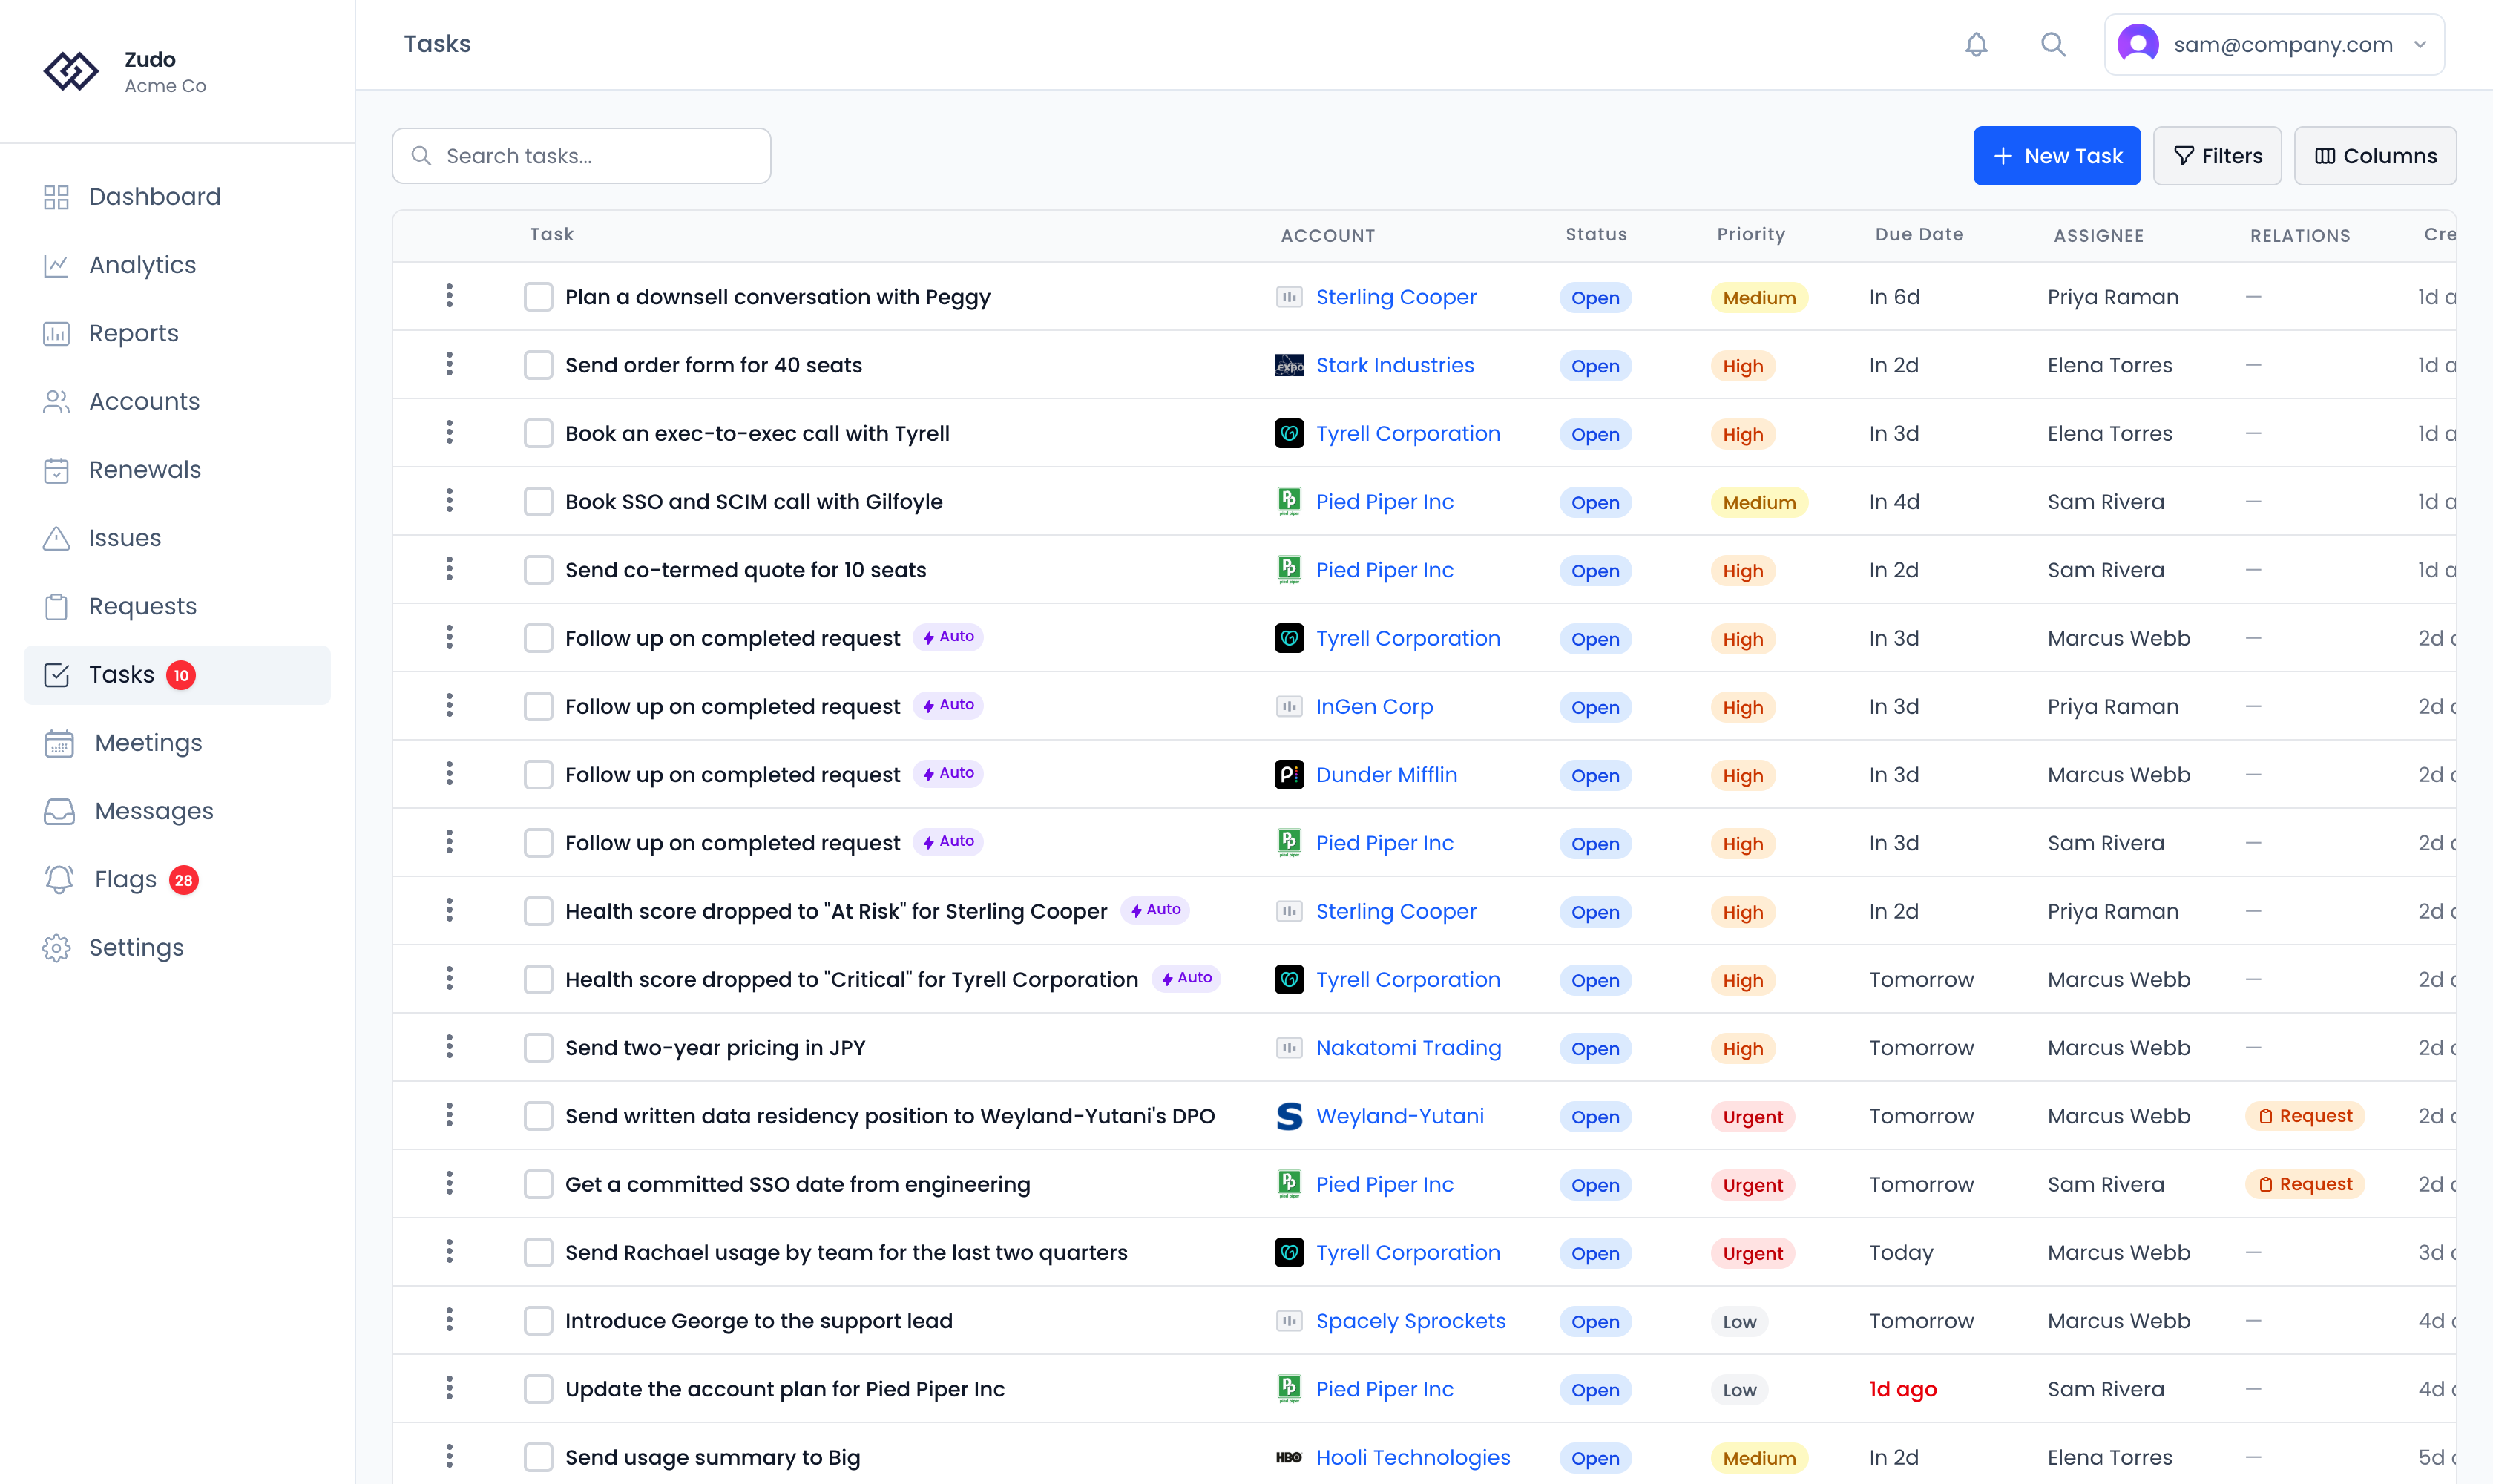Click the Stark Industries account logo
Screen dimensions: 2493x1484
point(1289,366)
